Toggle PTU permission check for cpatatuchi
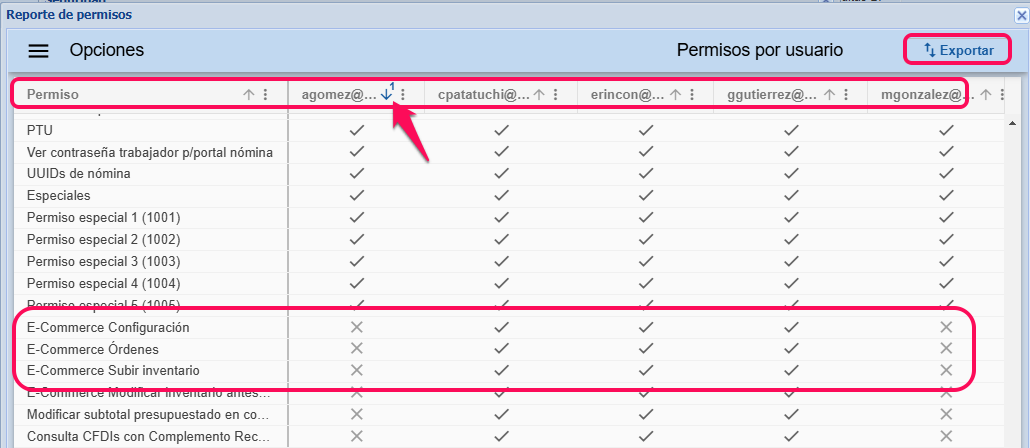This screenshot has width=1030, height=448. coord(501,130)
